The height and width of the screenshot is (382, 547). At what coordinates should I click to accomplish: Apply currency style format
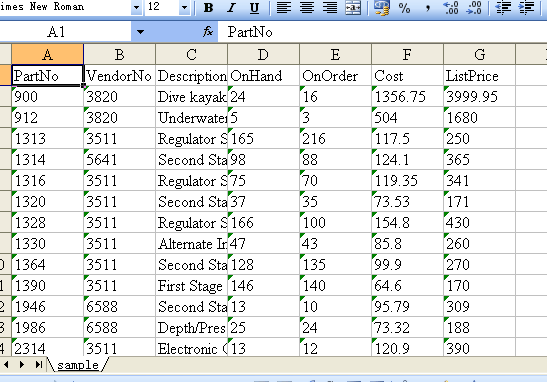pos(382,7)
